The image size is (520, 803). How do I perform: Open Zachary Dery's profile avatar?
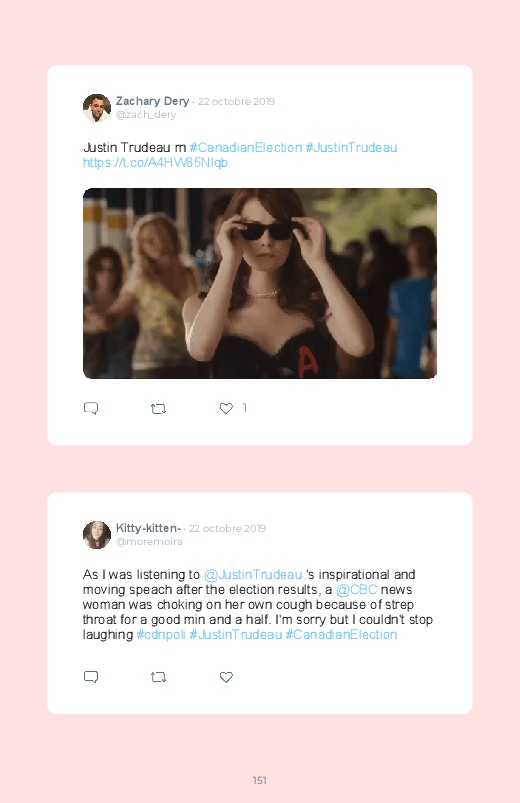97,108
